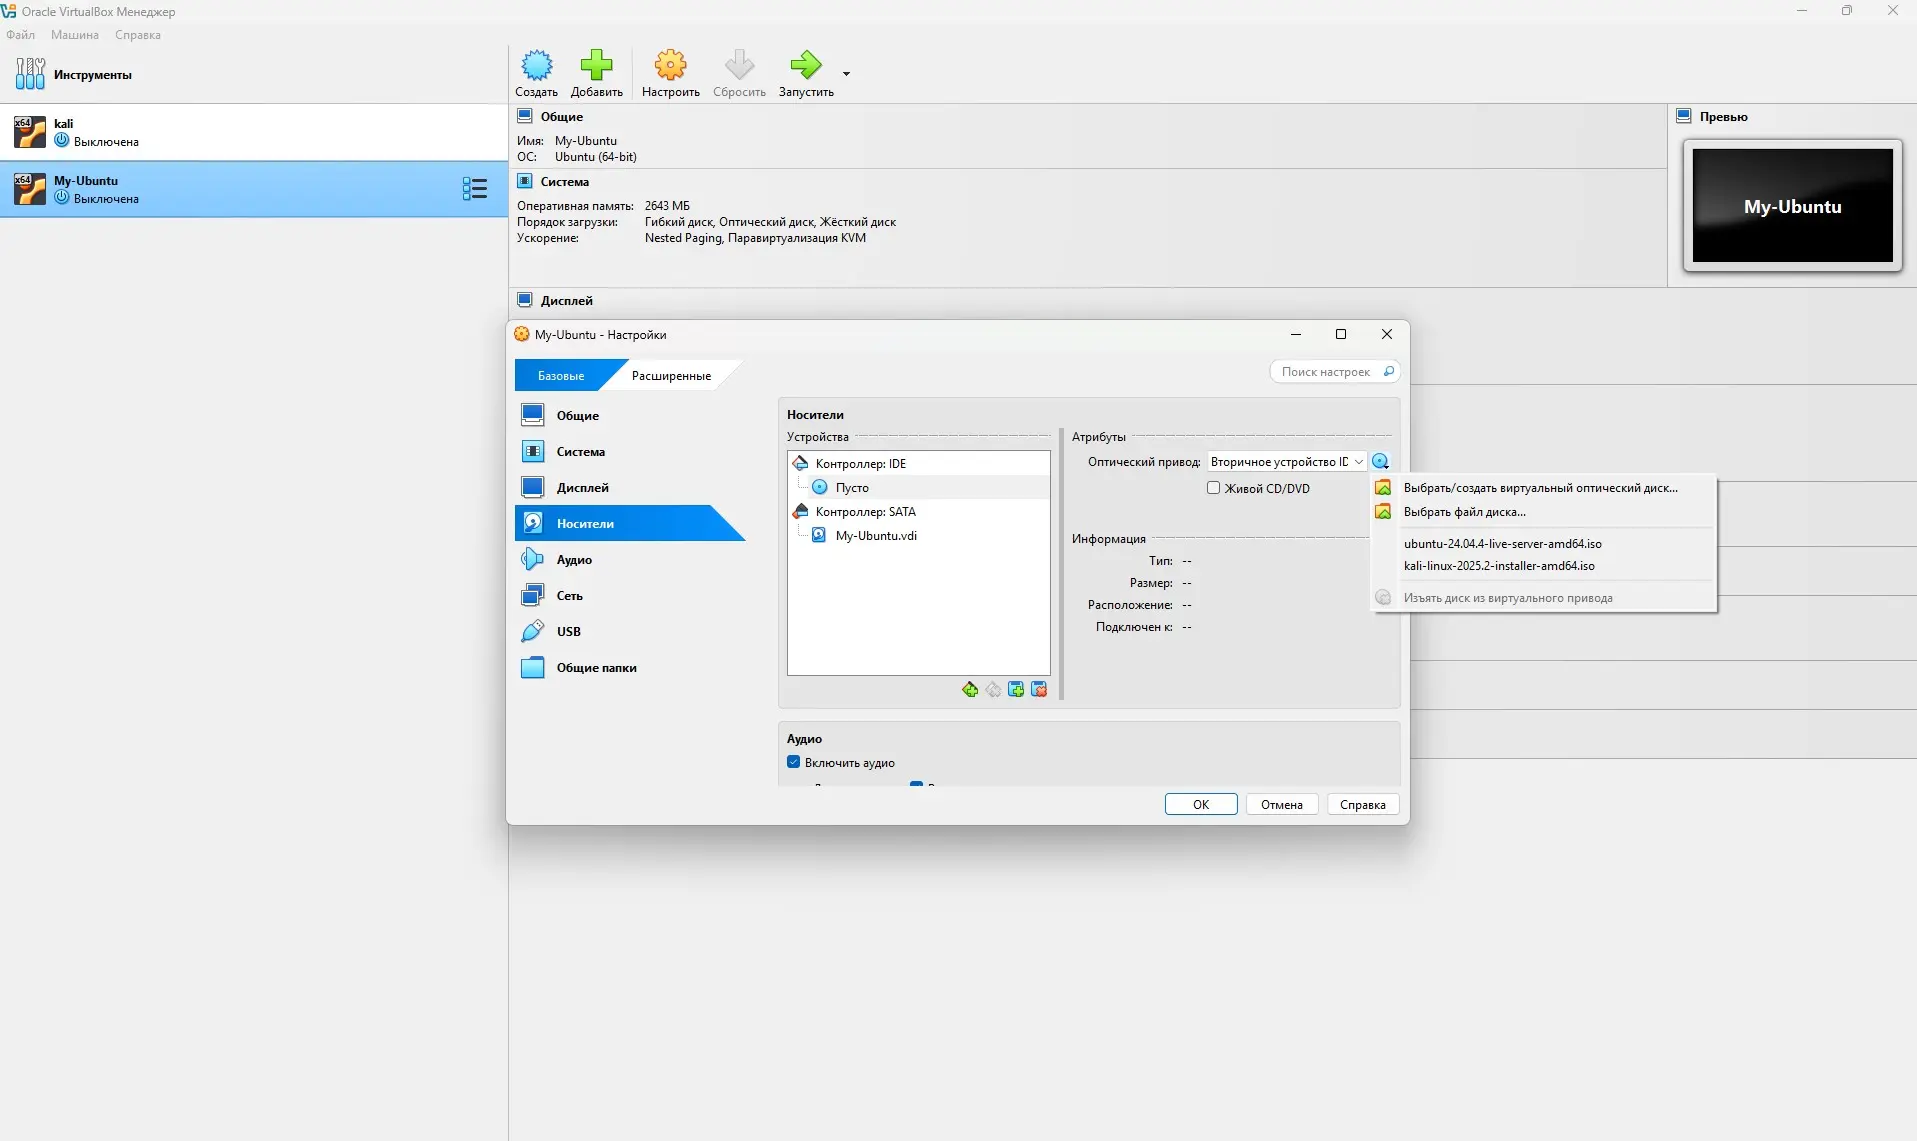This screenshot has height=1141, width=1917.
Task: Open the Файл menu
Action: (x=20, y=35)
